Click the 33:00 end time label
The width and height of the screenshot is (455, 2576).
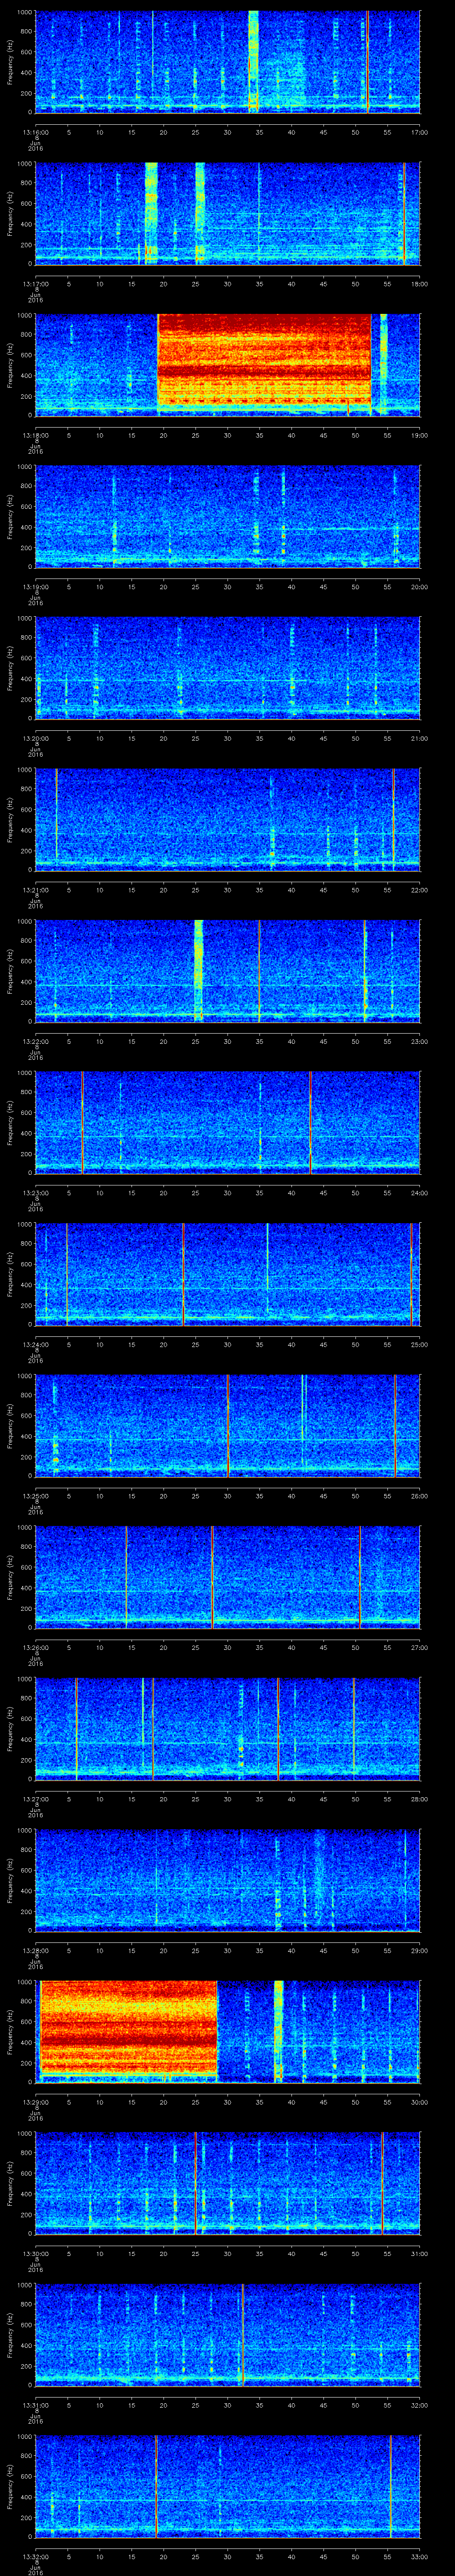point(419,2557)
